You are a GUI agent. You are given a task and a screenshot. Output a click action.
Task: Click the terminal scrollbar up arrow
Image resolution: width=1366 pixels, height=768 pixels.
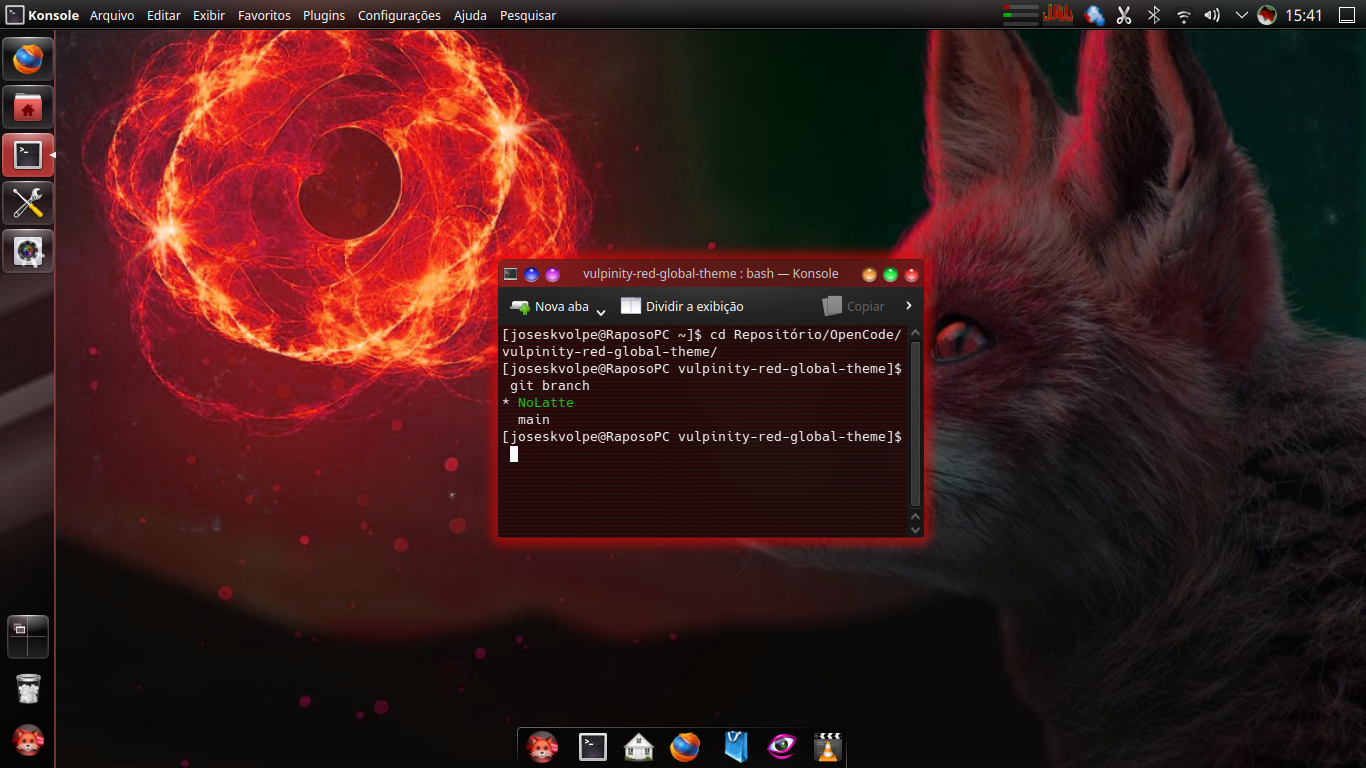(915, 332)
